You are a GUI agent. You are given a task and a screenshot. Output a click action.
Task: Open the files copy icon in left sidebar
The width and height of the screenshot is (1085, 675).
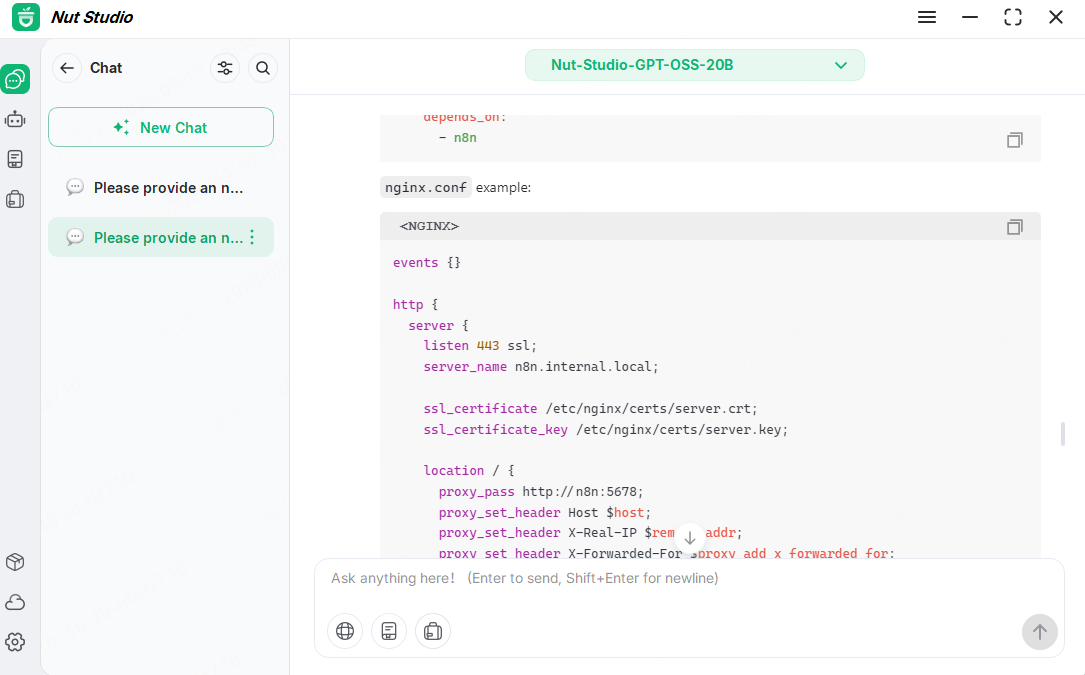coord(15,199)
